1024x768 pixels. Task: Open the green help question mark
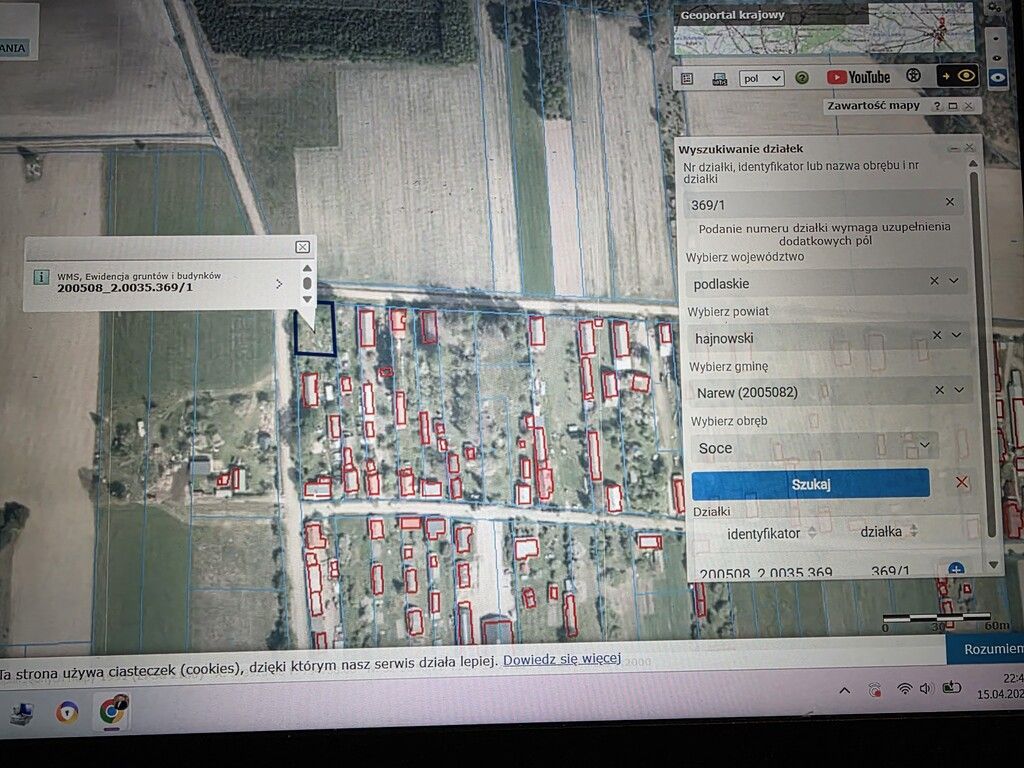point(802,78)
